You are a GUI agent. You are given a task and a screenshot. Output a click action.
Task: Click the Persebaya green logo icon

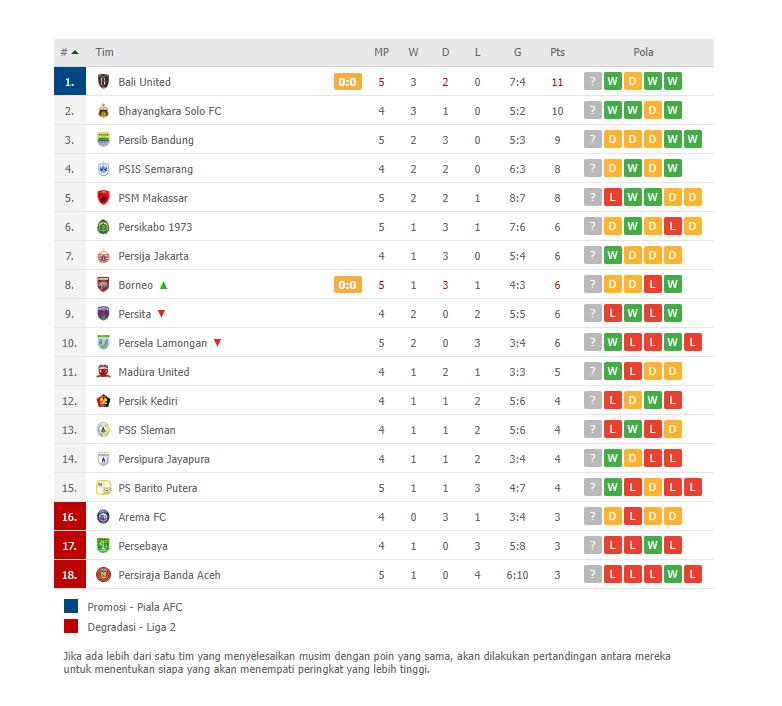click(103, 545)
